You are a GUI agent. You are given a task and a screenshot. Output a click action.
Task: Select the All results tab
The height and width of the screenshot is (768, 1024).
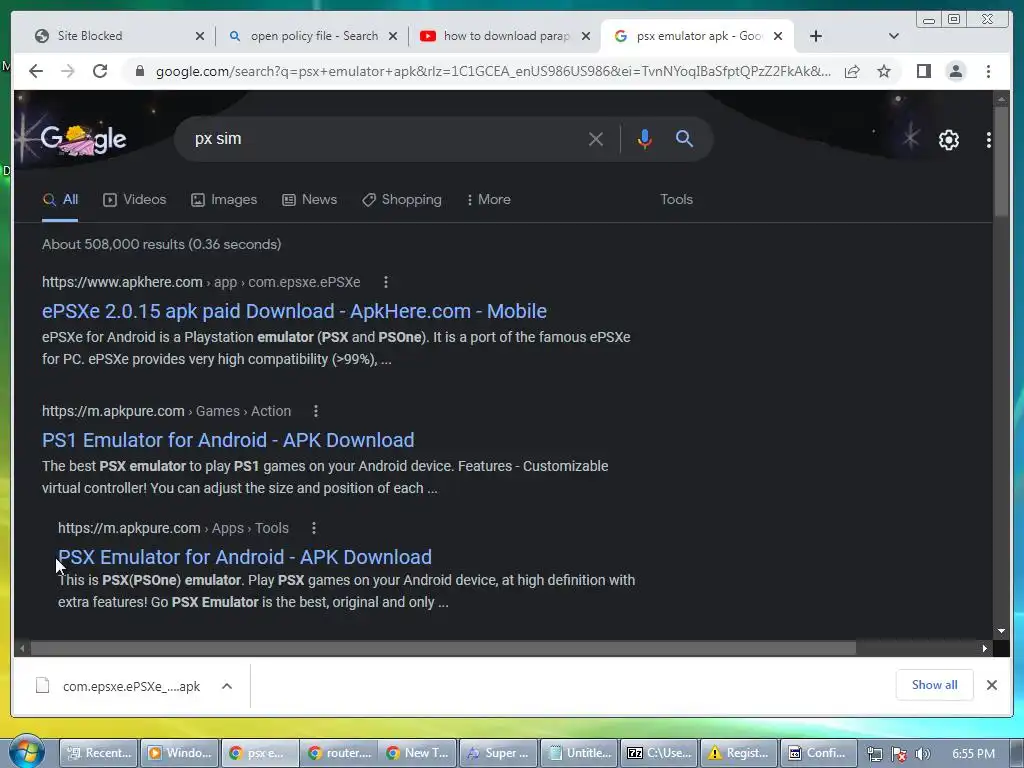coord(60,200)
